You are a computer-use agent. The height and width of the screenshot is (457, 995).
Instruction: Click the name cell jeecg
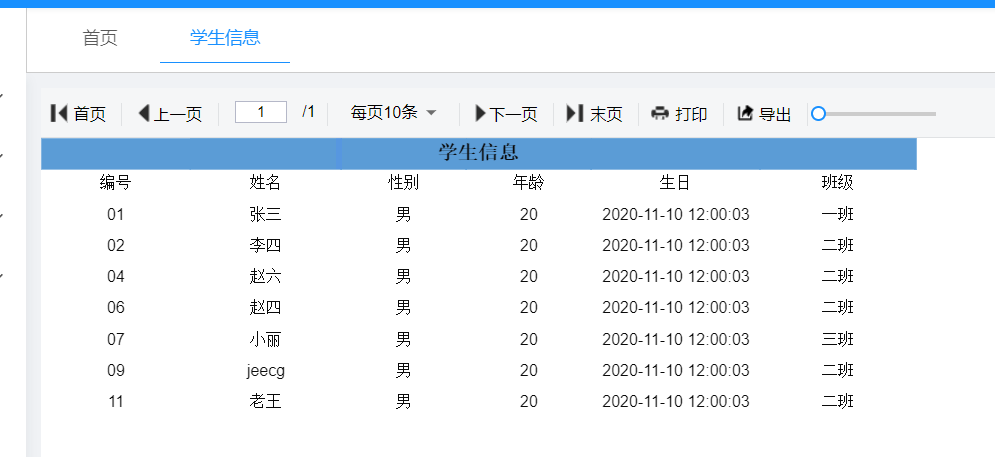click(x=266, y=371)
